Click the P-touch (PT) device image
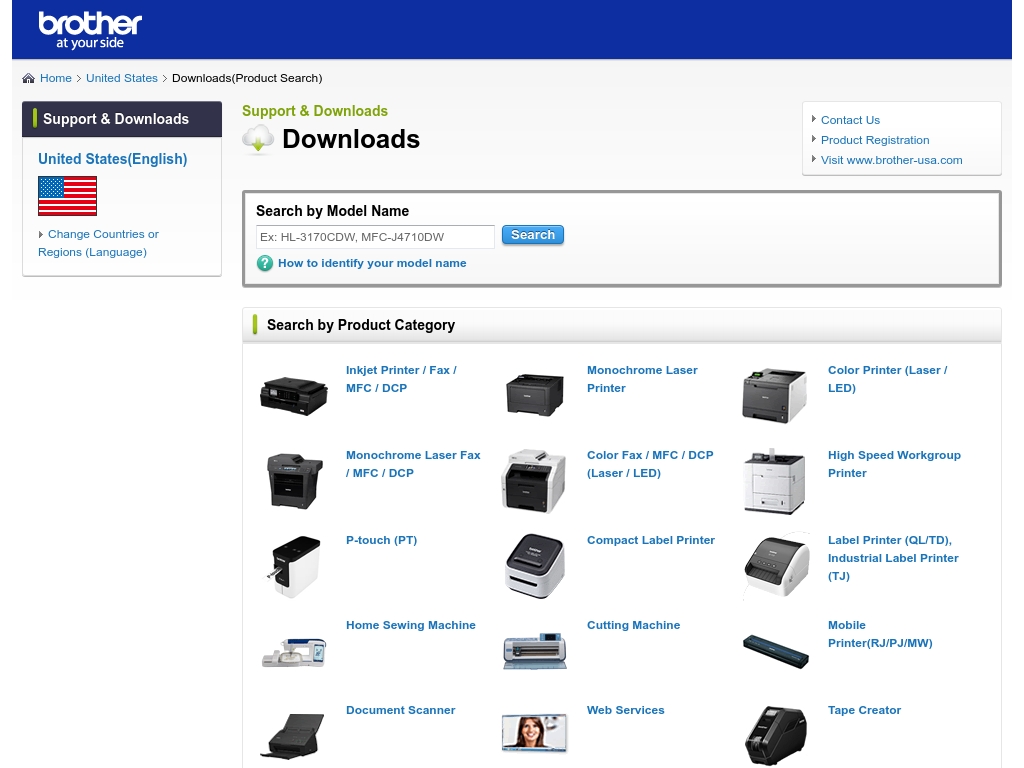This screenshot has height=768, width=1024. [295, 566]
